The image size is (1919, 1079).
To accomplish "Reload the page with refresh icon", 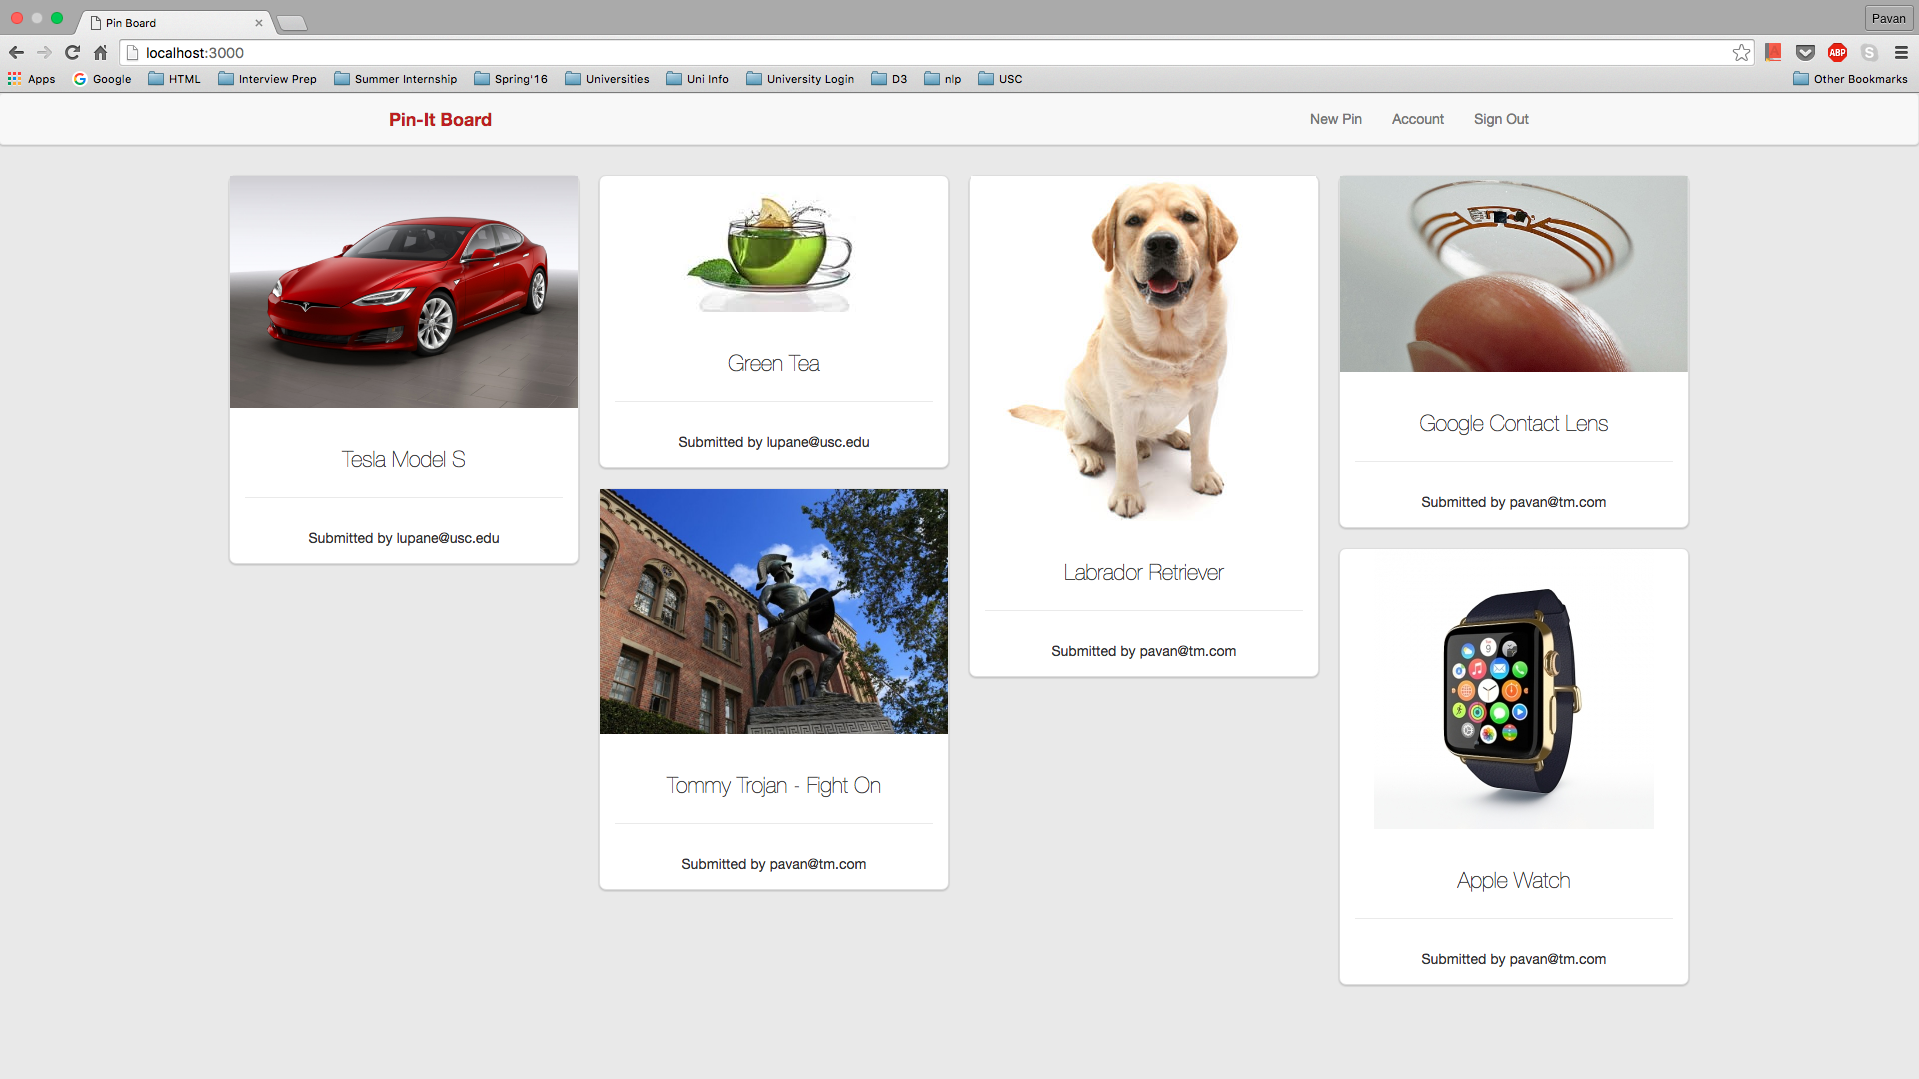I will 72,53.
